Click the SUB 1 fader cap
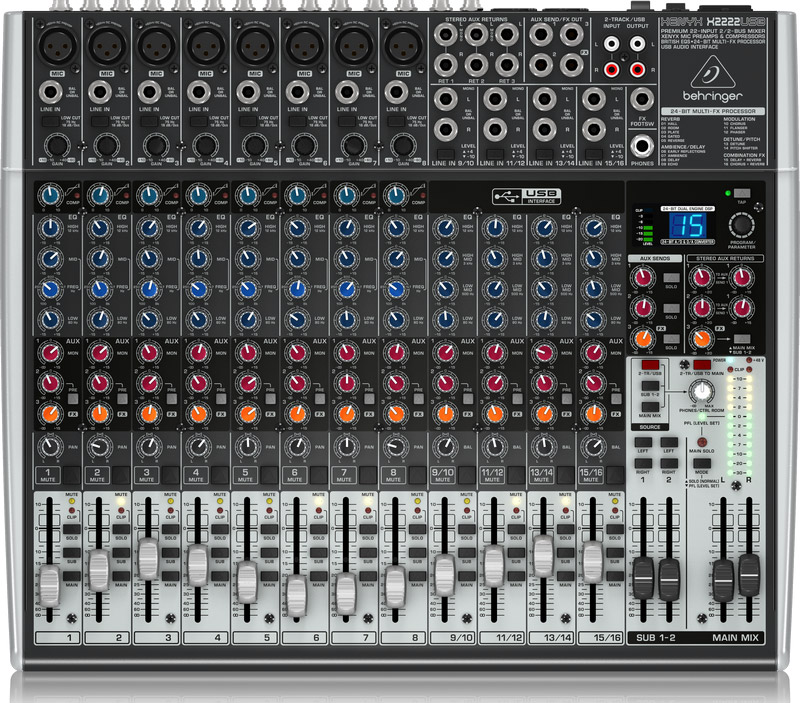Screen dimensions: 800x703 point(643,579)
